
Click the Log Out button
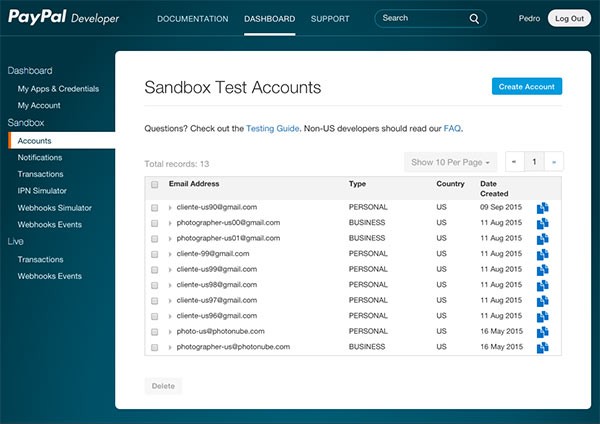[569, 18]
